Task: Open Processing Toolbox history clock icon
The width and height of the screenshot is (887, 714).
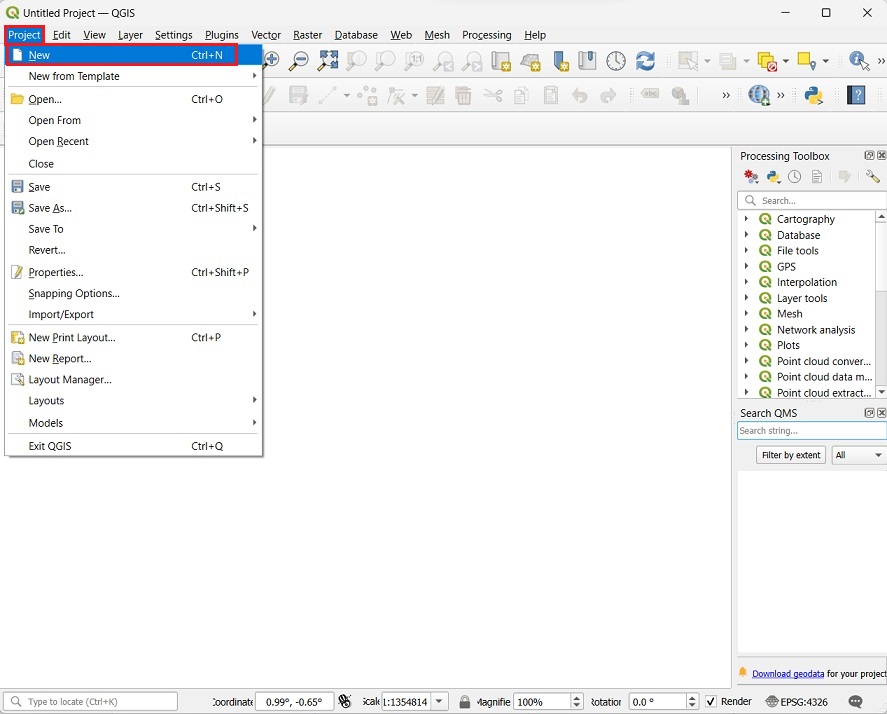Action: [795, 177]
